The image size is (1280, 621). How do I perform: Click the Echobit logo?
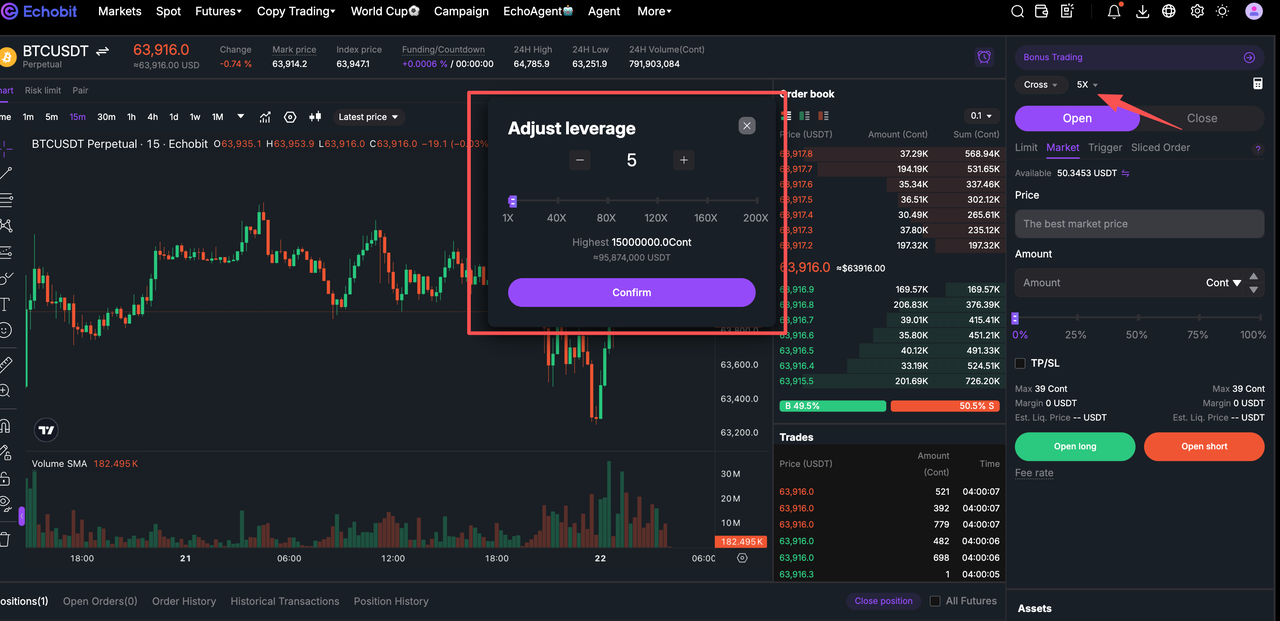(40, 12)
